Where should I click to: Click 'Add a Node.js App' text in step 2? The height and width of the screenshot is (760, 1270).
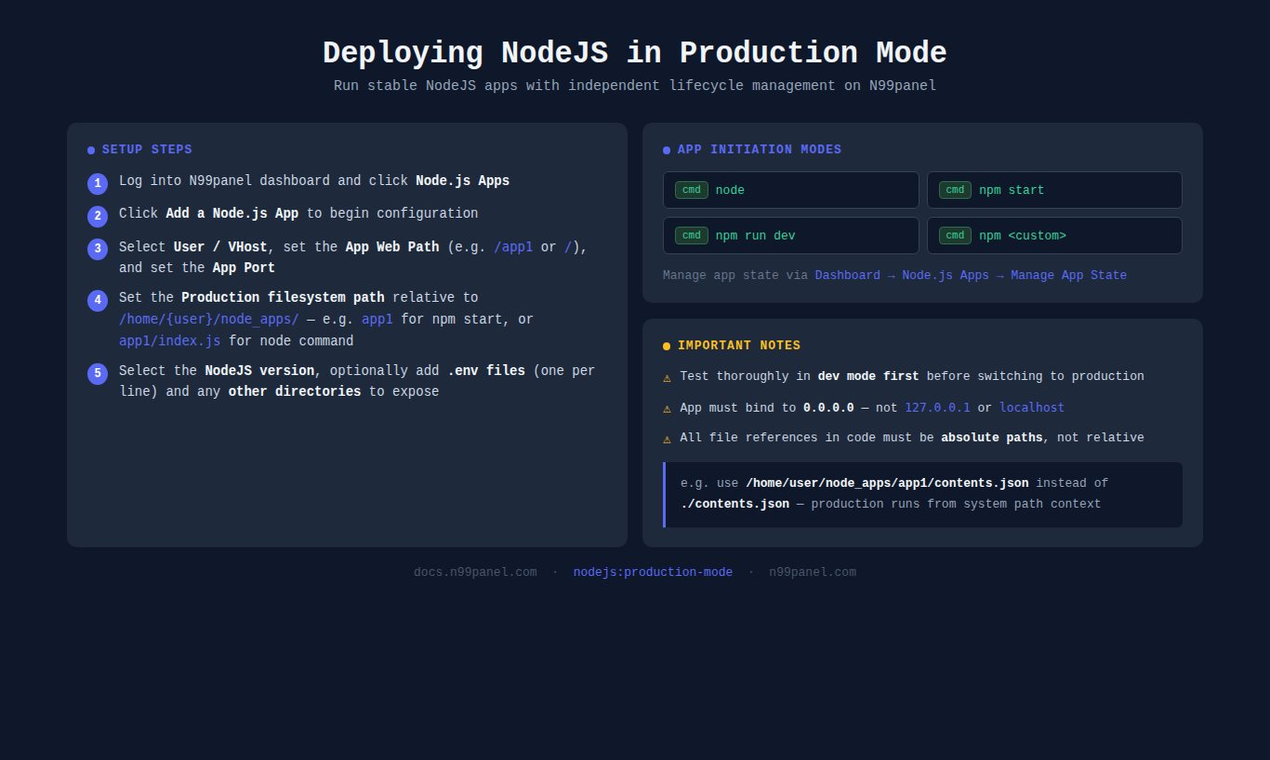(232, 213)
